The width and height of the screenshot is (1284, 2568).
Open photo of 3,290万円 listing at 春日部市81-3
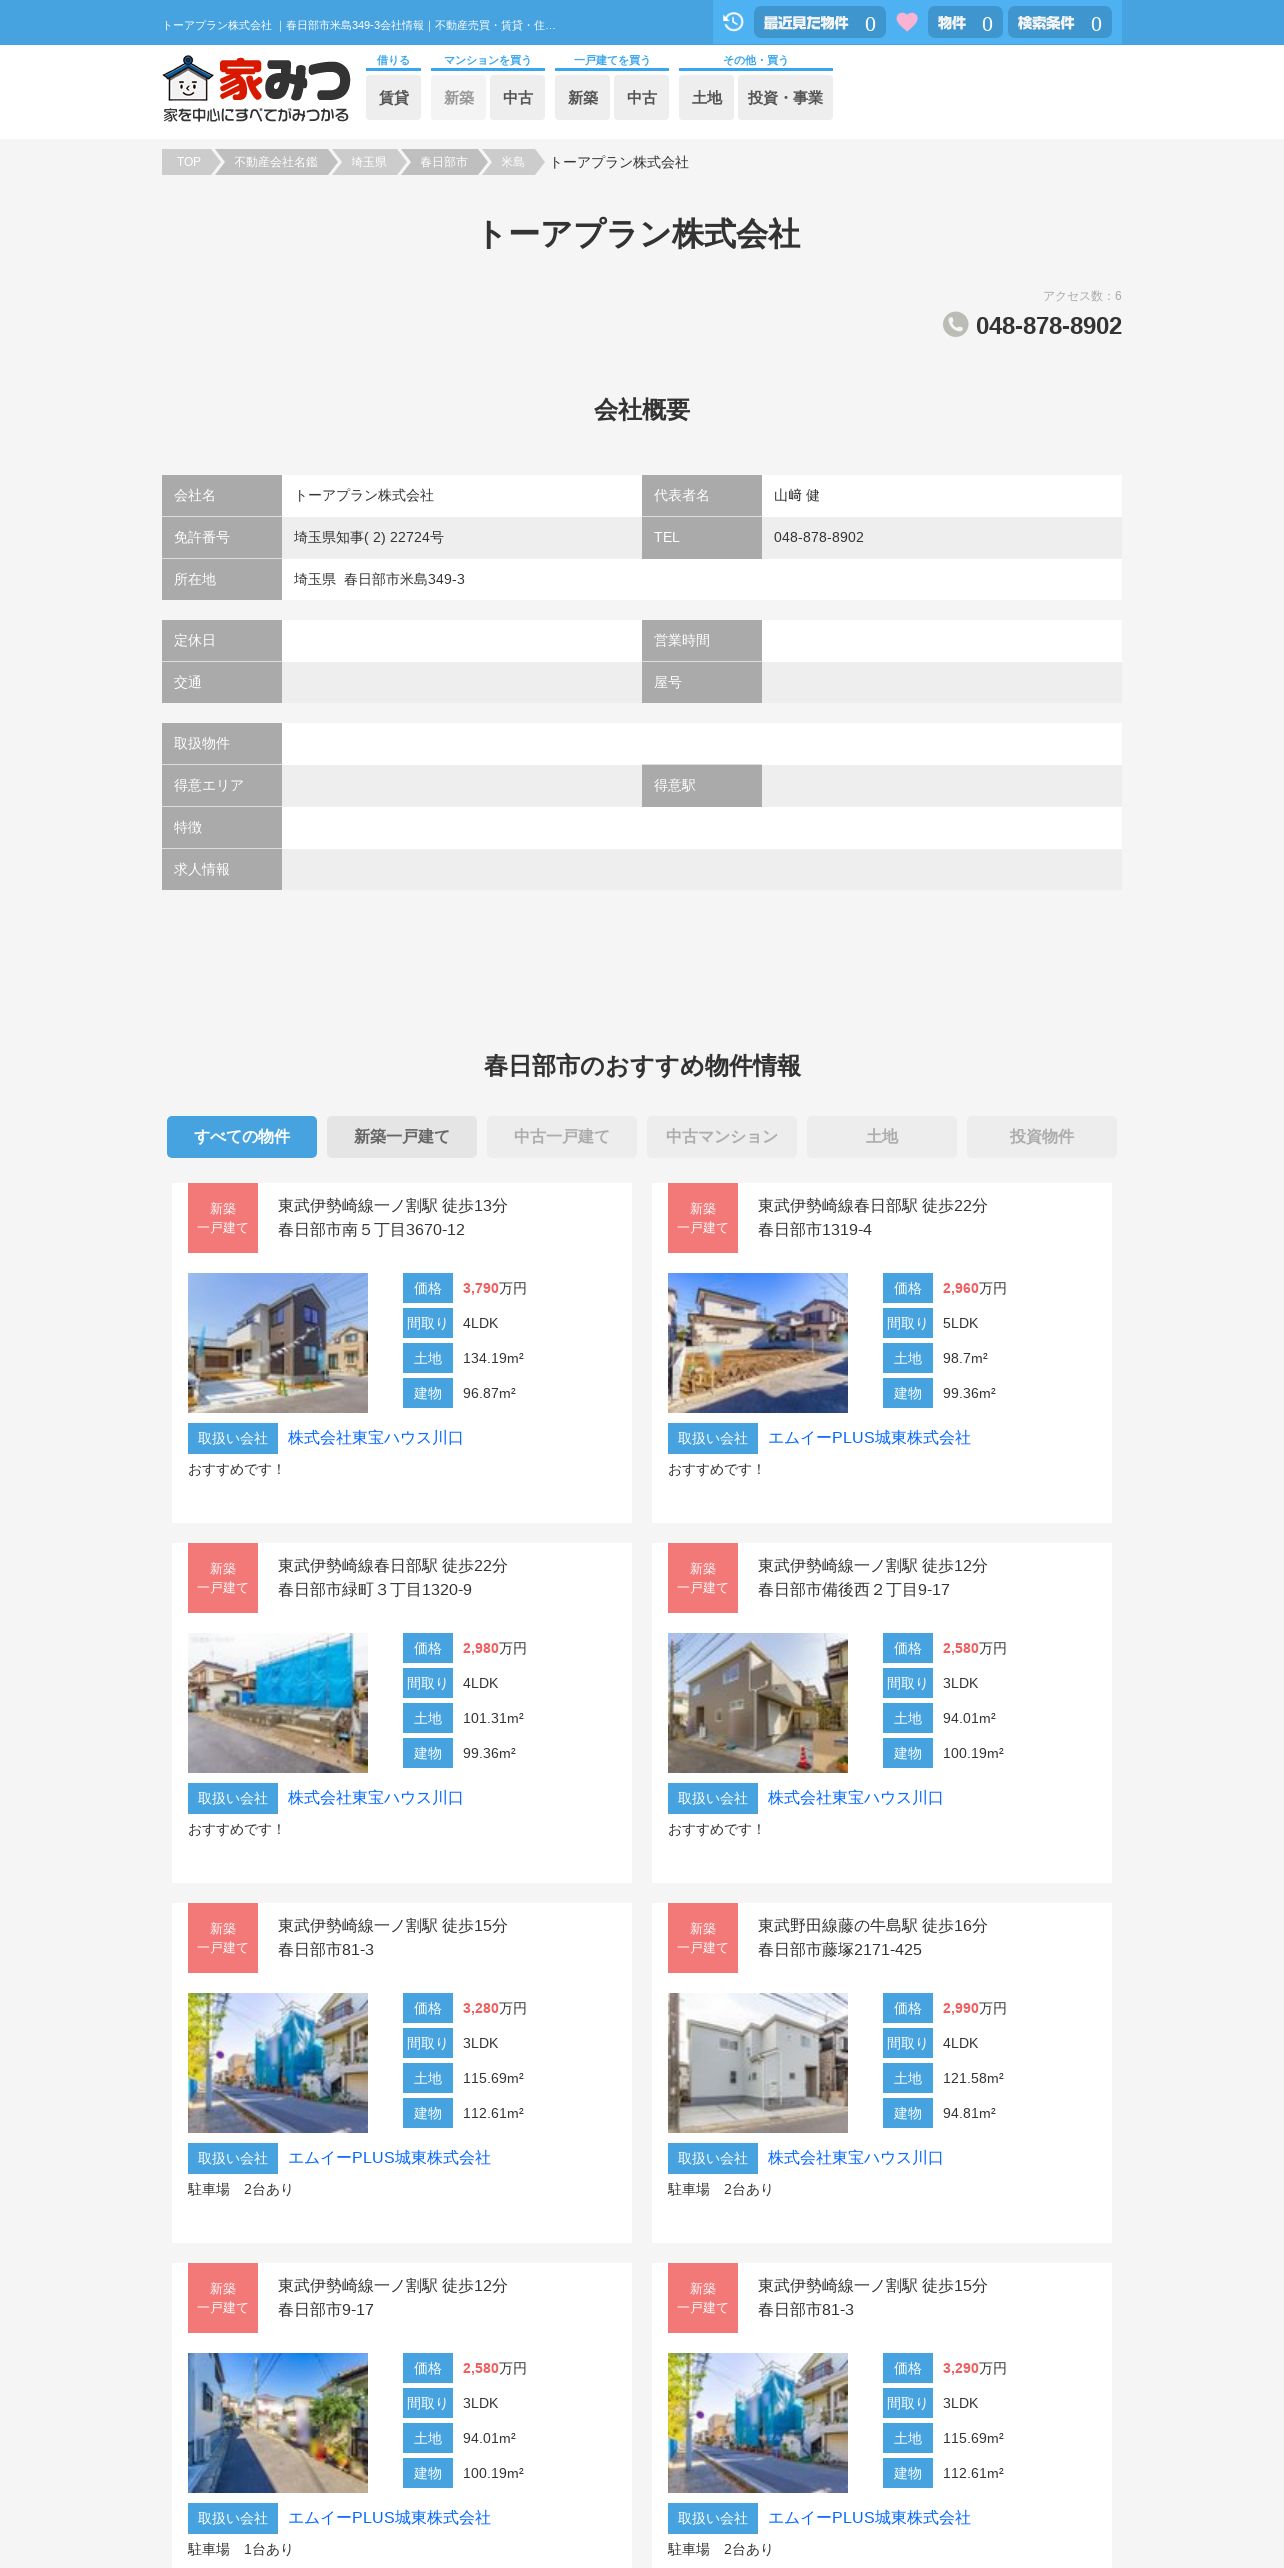[x=758, y=2423]
